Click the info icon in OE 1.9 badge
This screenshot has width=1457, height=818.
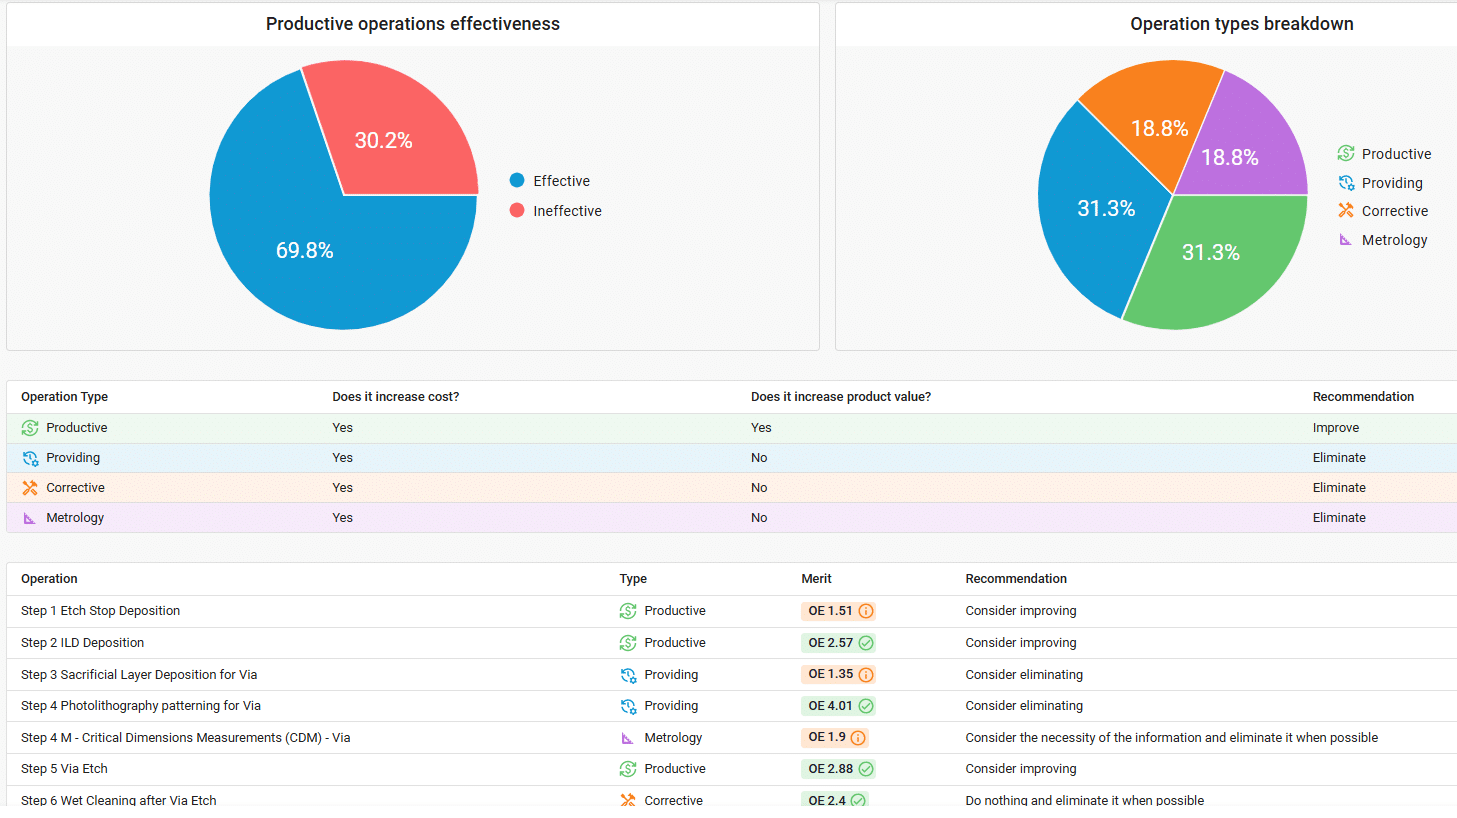(x=858, y=738)
